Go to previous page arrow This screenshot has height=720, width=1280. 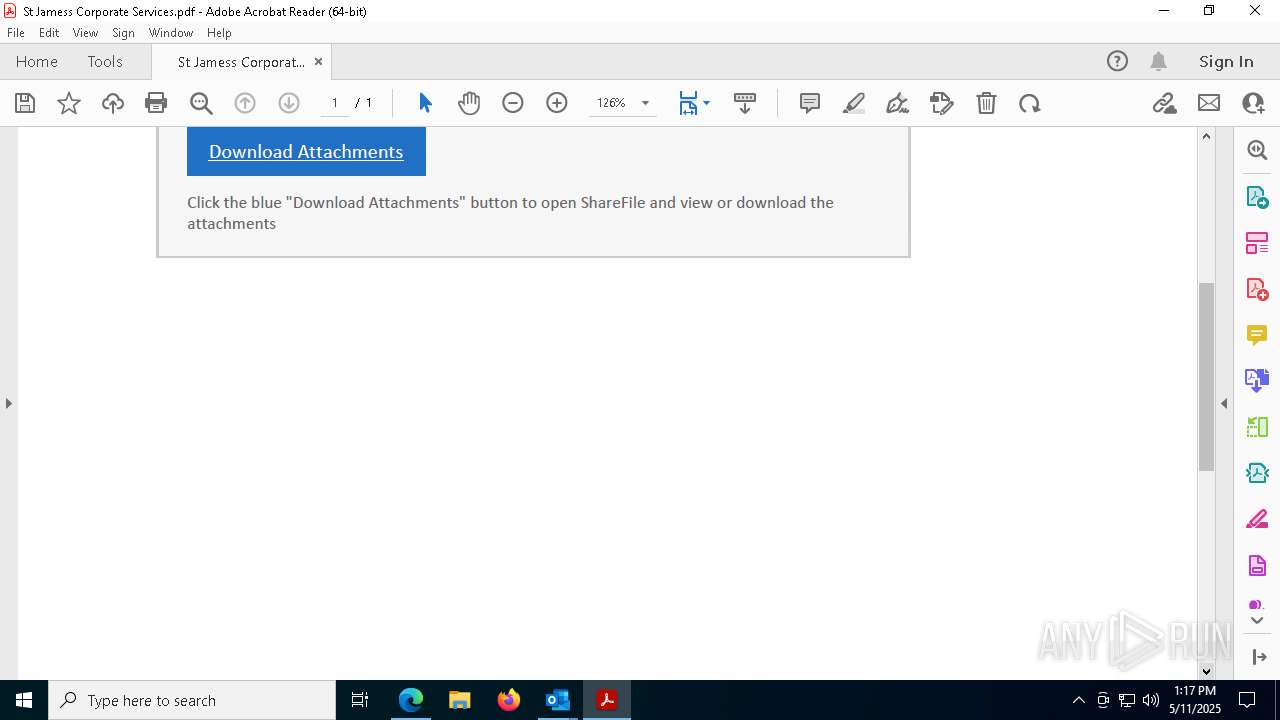coord(245,103)
